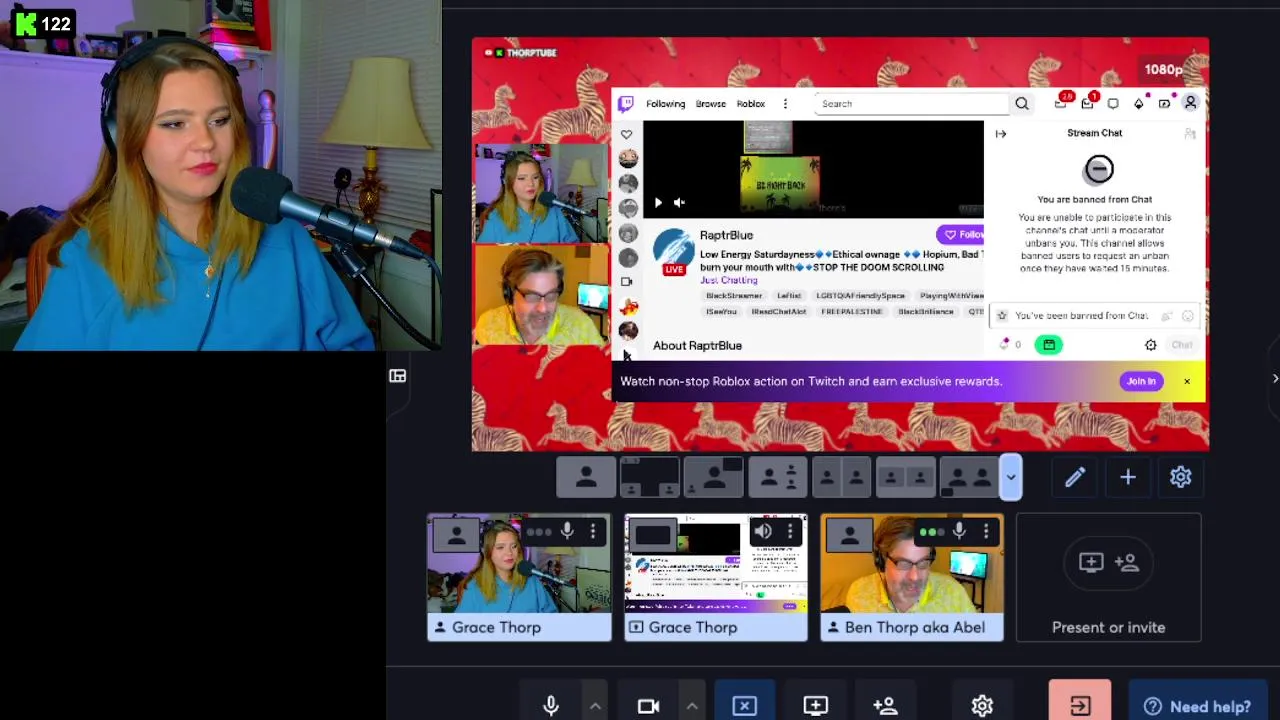The image size is (1280, 720).
Task: Click the FREEPALESTINE tag
Action: pyautogui.click(x=852, y=312)
